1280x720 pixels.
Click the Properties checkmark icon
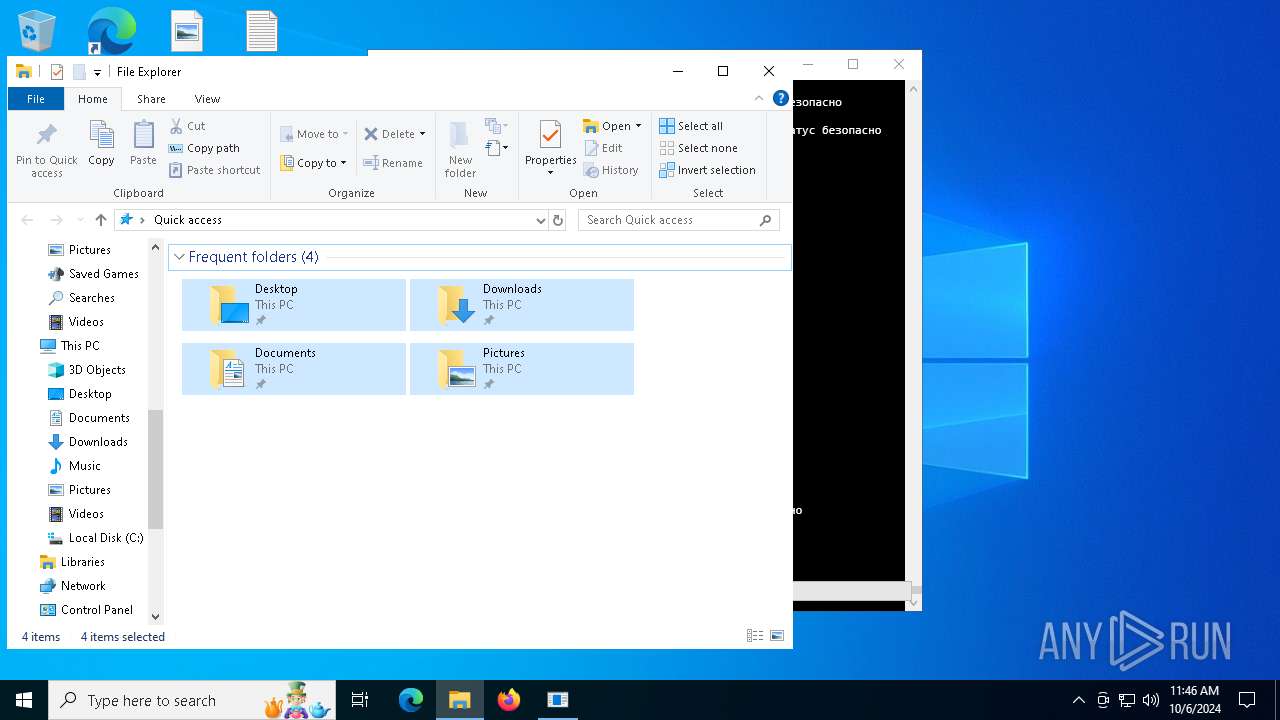click(550, 135)
